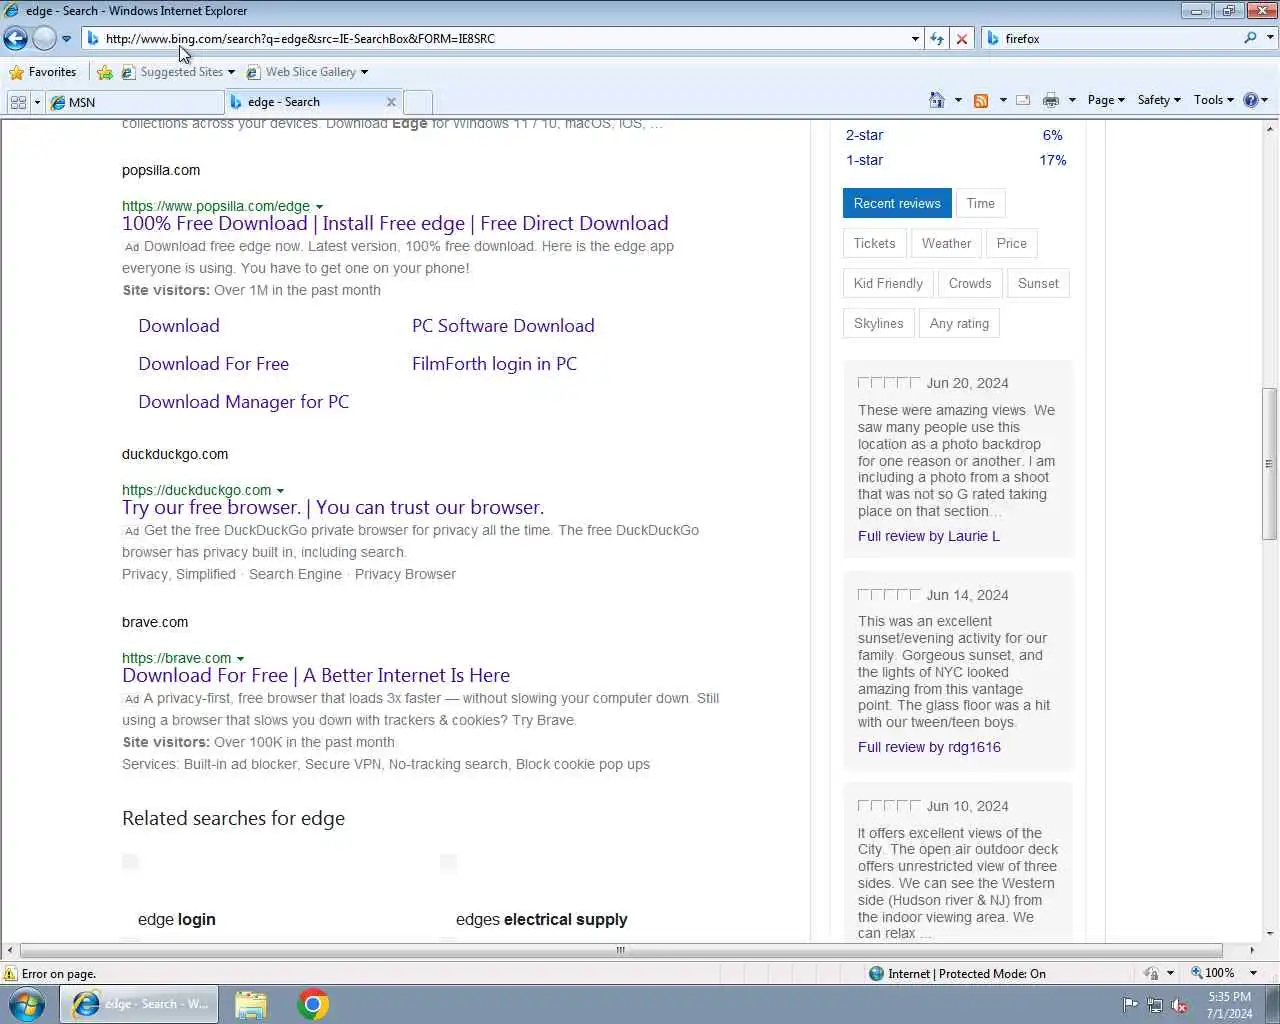Screen dimensions: 1280x1024
Task: Expand the popsilla.com/edge URL arrow
Action: [x=319, y=207]
